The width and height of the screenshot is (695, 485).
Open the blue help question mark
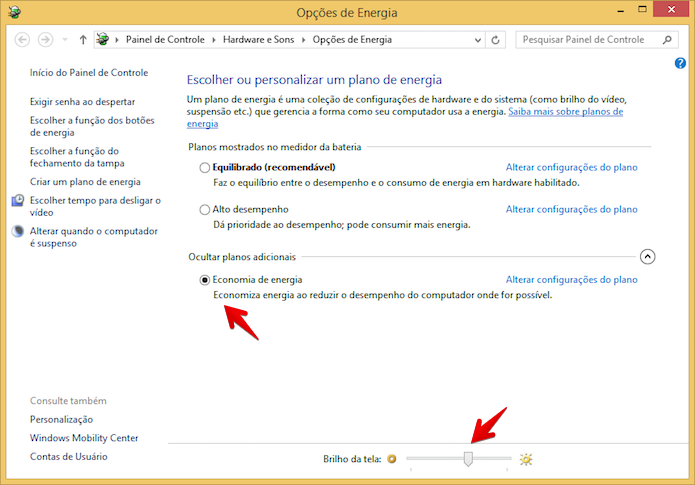[680, 63]
